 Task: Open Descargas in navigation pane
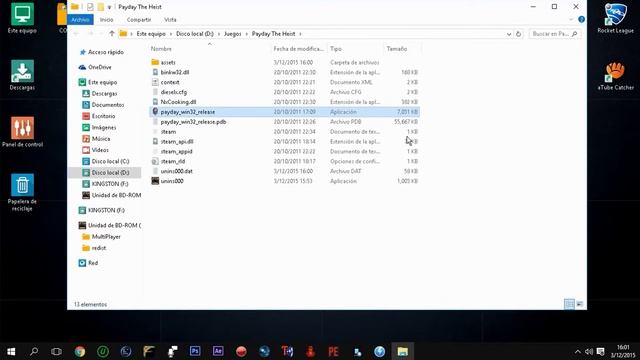104,93
